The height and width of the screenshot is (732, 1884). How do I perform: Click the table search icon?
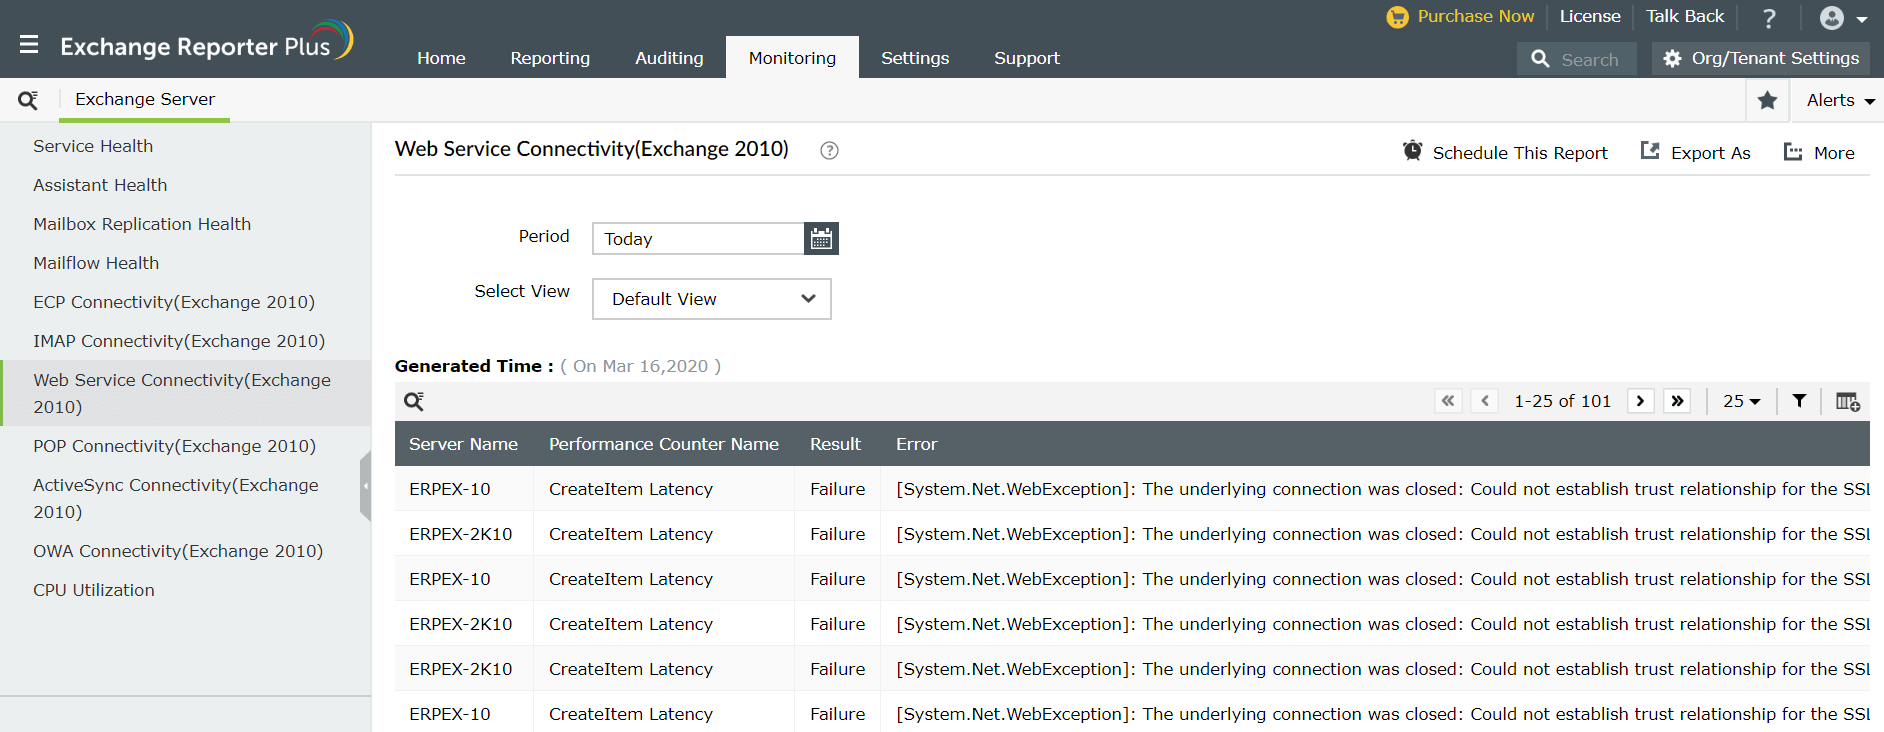pyautogui.click(x=414, y=402)
